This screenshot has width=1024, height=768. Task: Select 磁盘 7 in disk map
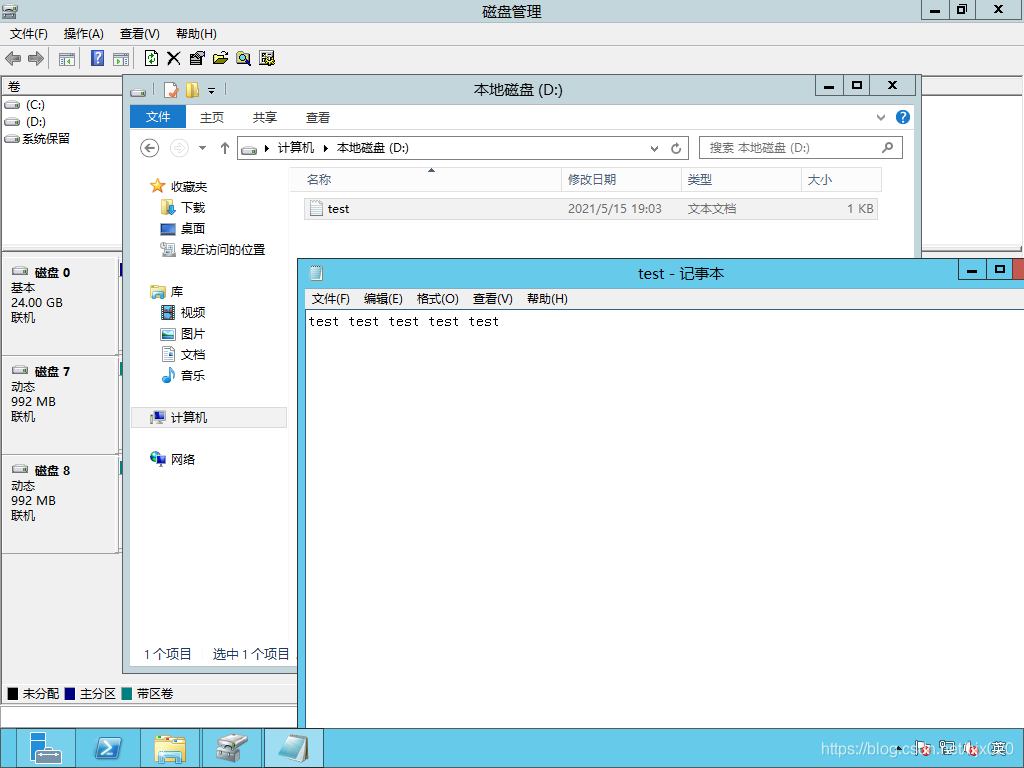click(x=59, y=405)
